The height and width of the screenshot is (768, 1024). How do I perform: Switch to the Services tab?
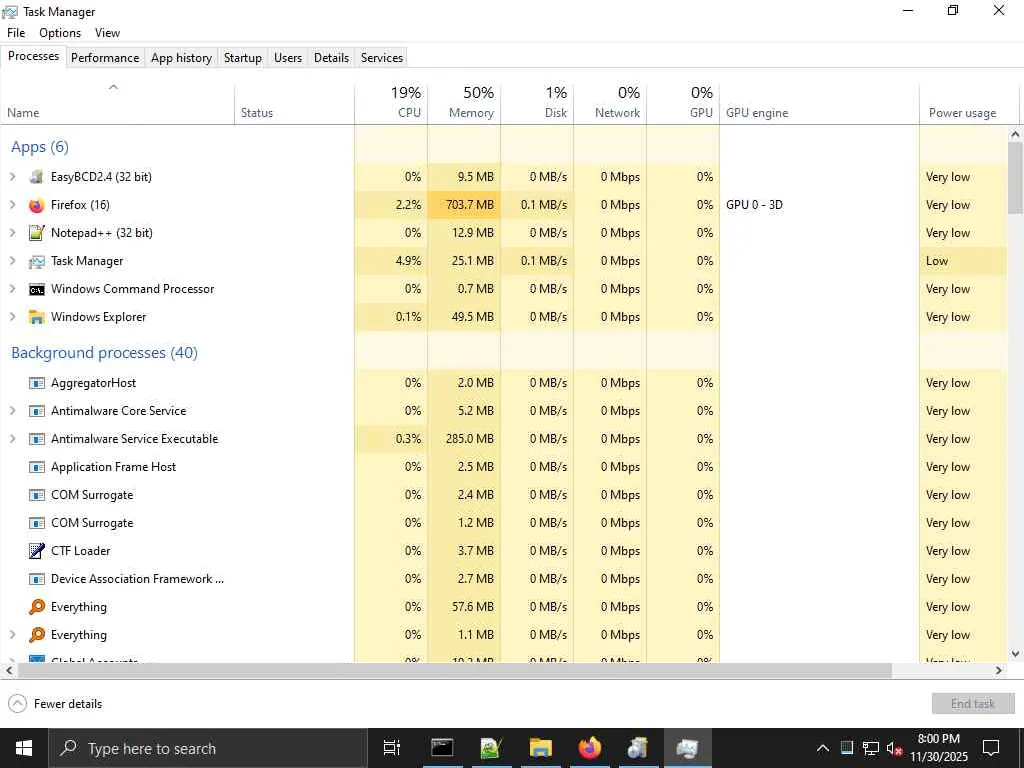tap(382, 57)
